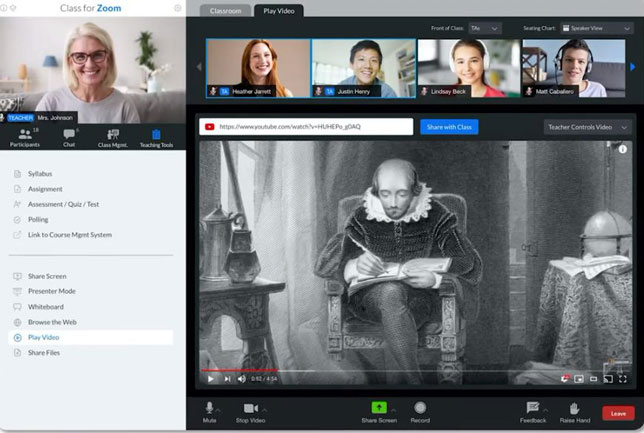Mute the YouTube video volume
Viewport: 644px width, 433px height.
point(242,379)
